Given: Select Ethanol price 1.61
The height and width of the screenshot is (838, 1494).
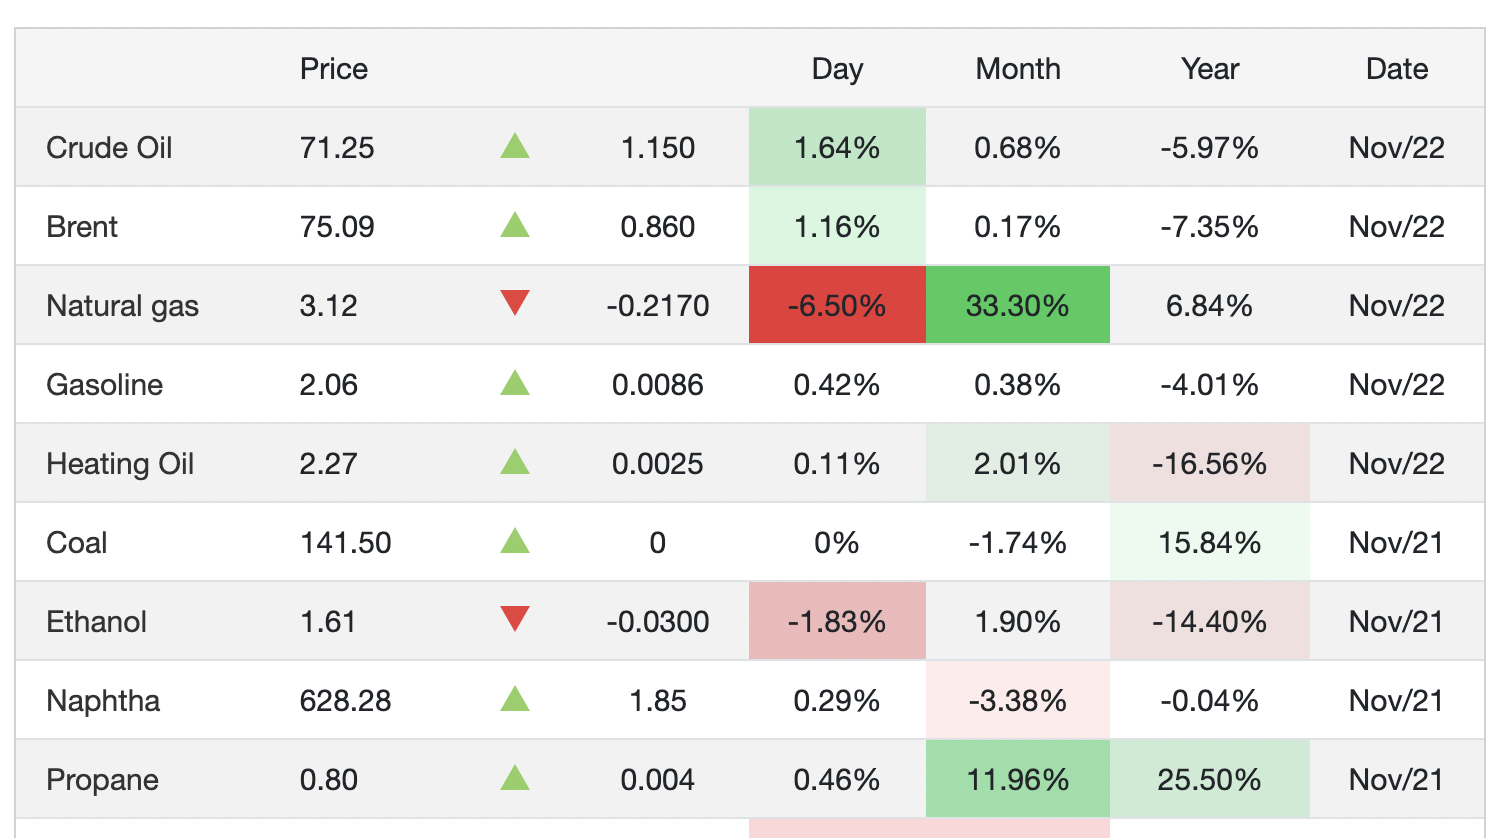Looking at the screenshot, I should point(328,622).
